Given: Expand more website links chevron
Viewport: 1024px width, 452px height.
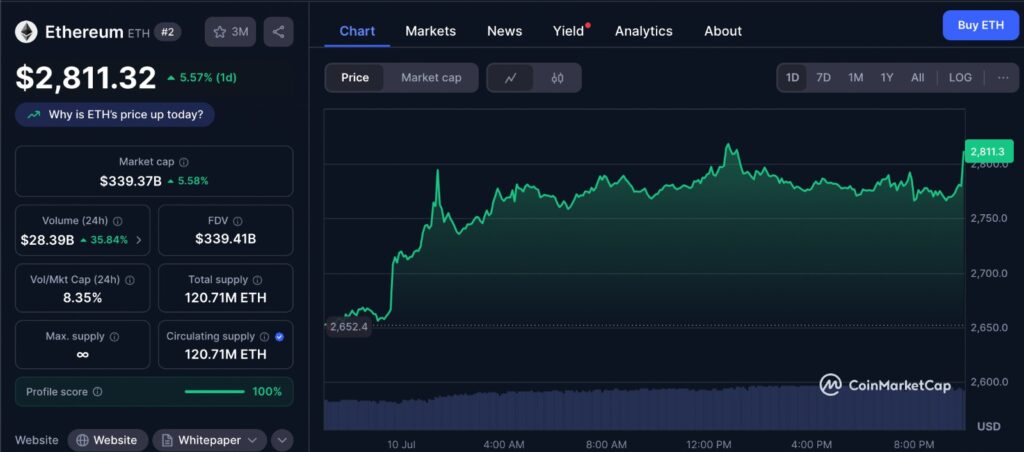Looking at the screenshot, I should [281, 440].
